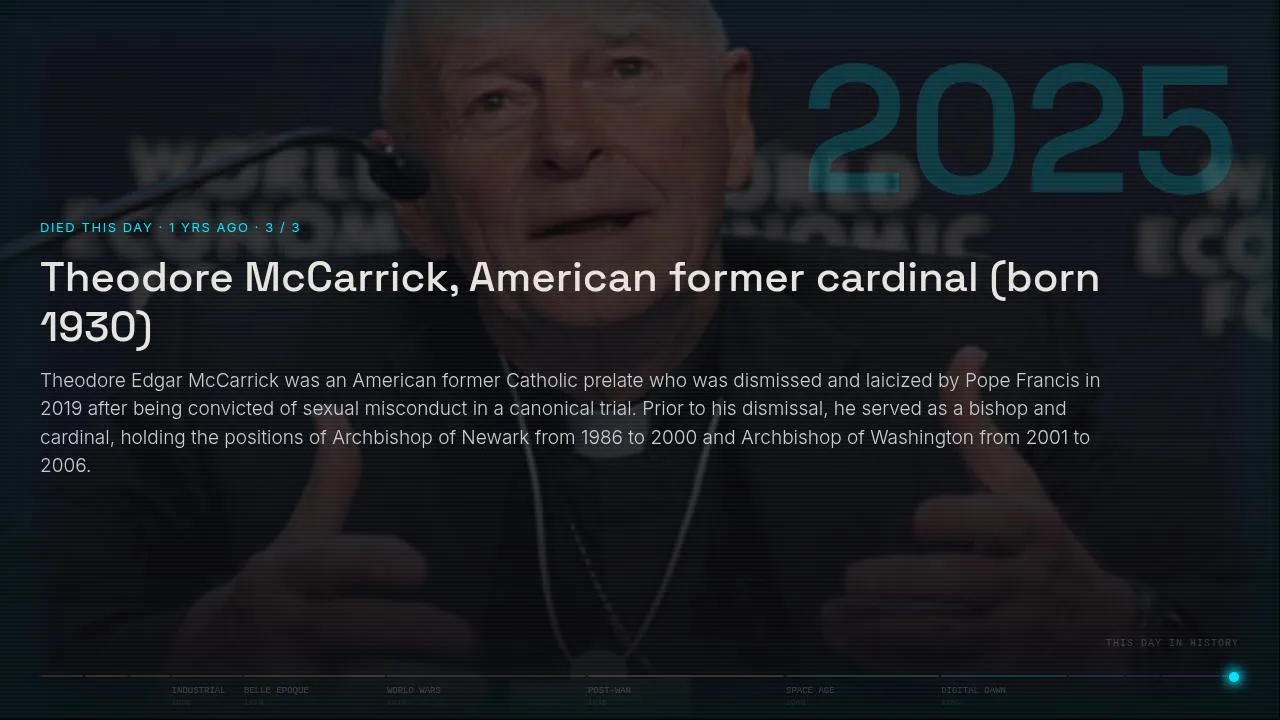Click the Theodore McCarrick headline

[x=570, y=302]
